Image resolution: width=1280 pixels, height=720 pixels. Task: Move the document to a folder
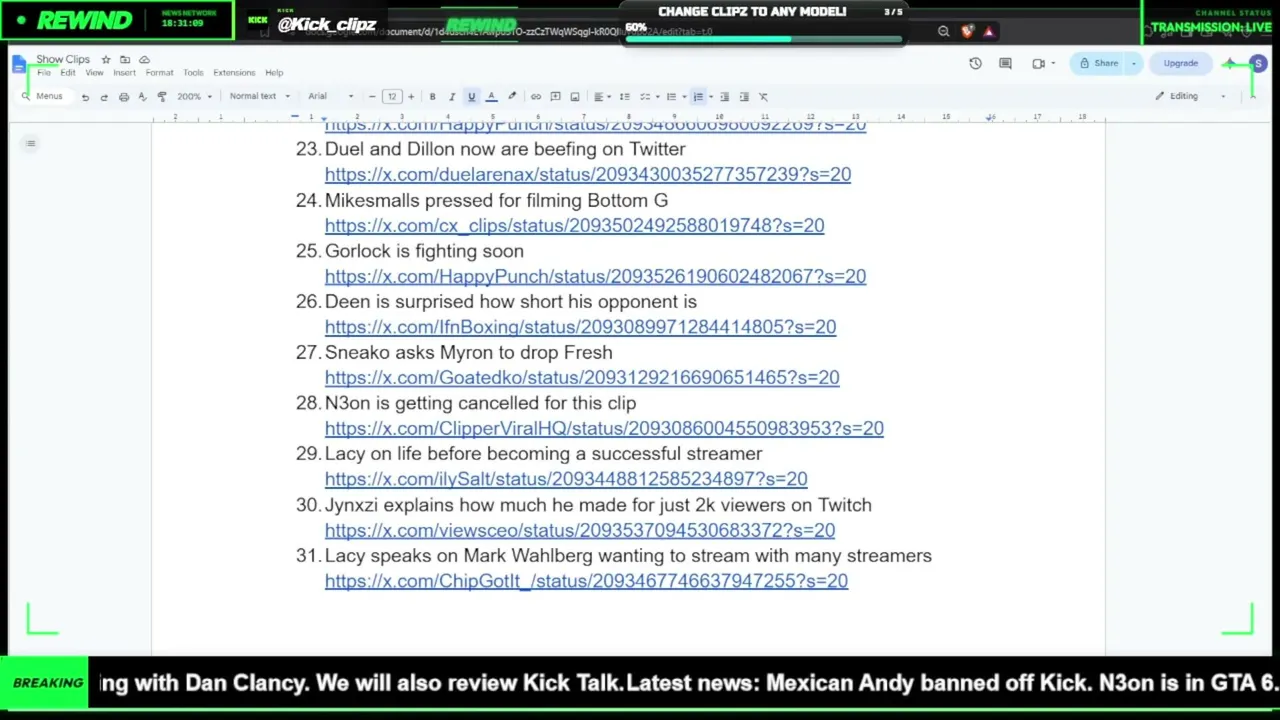[125, 60]
